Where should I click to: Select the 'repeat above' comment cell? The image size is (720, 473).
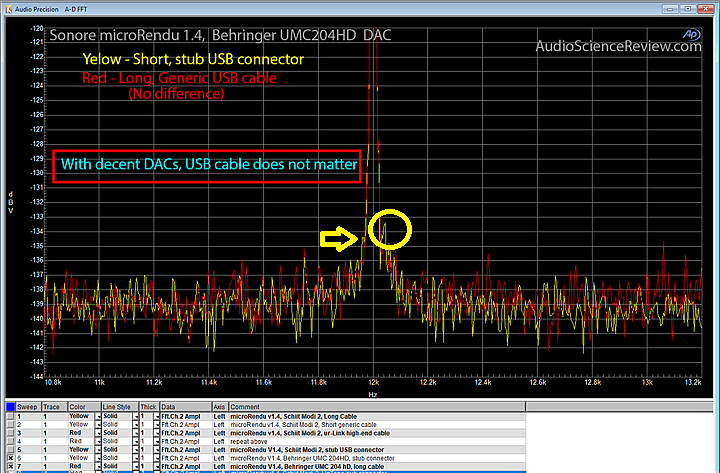pyautogui.click(x=248, y=441)
